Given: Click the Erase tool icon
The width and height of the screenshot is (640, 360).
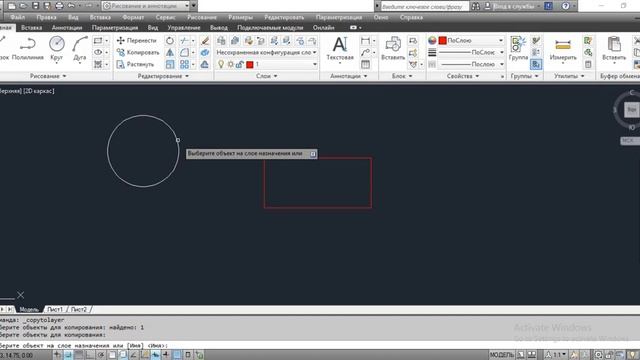Looking at the screenshot, I should [x=205, y=40].
